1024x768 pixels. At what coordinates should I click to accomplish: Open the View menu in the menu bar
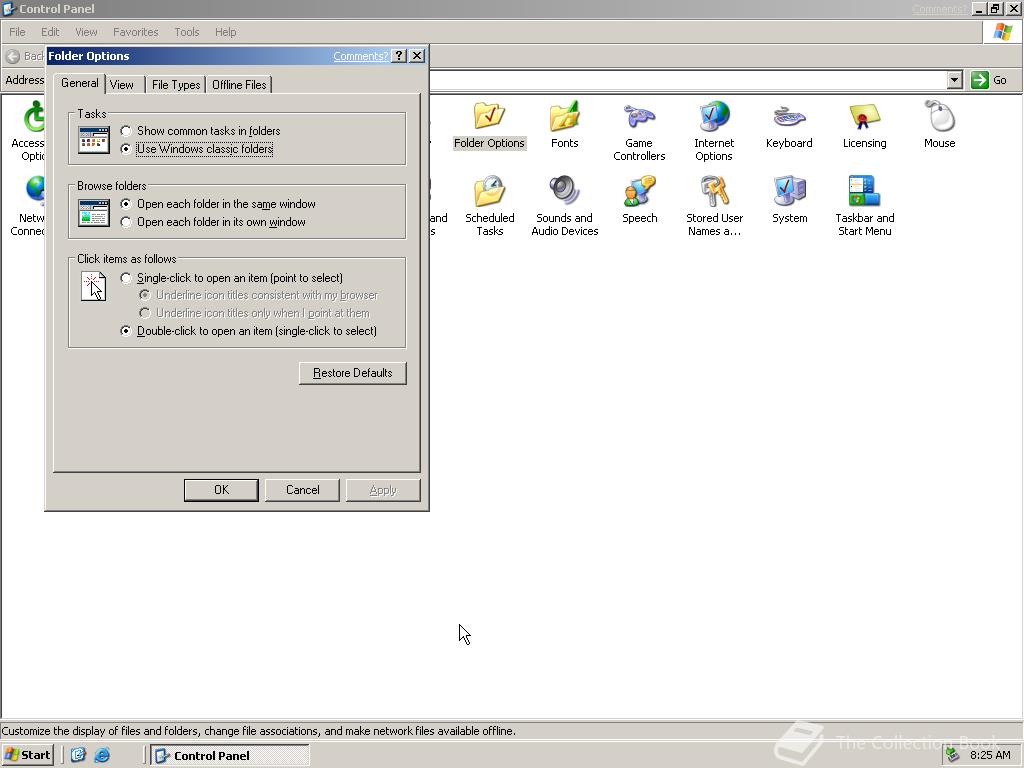[86, 32]
